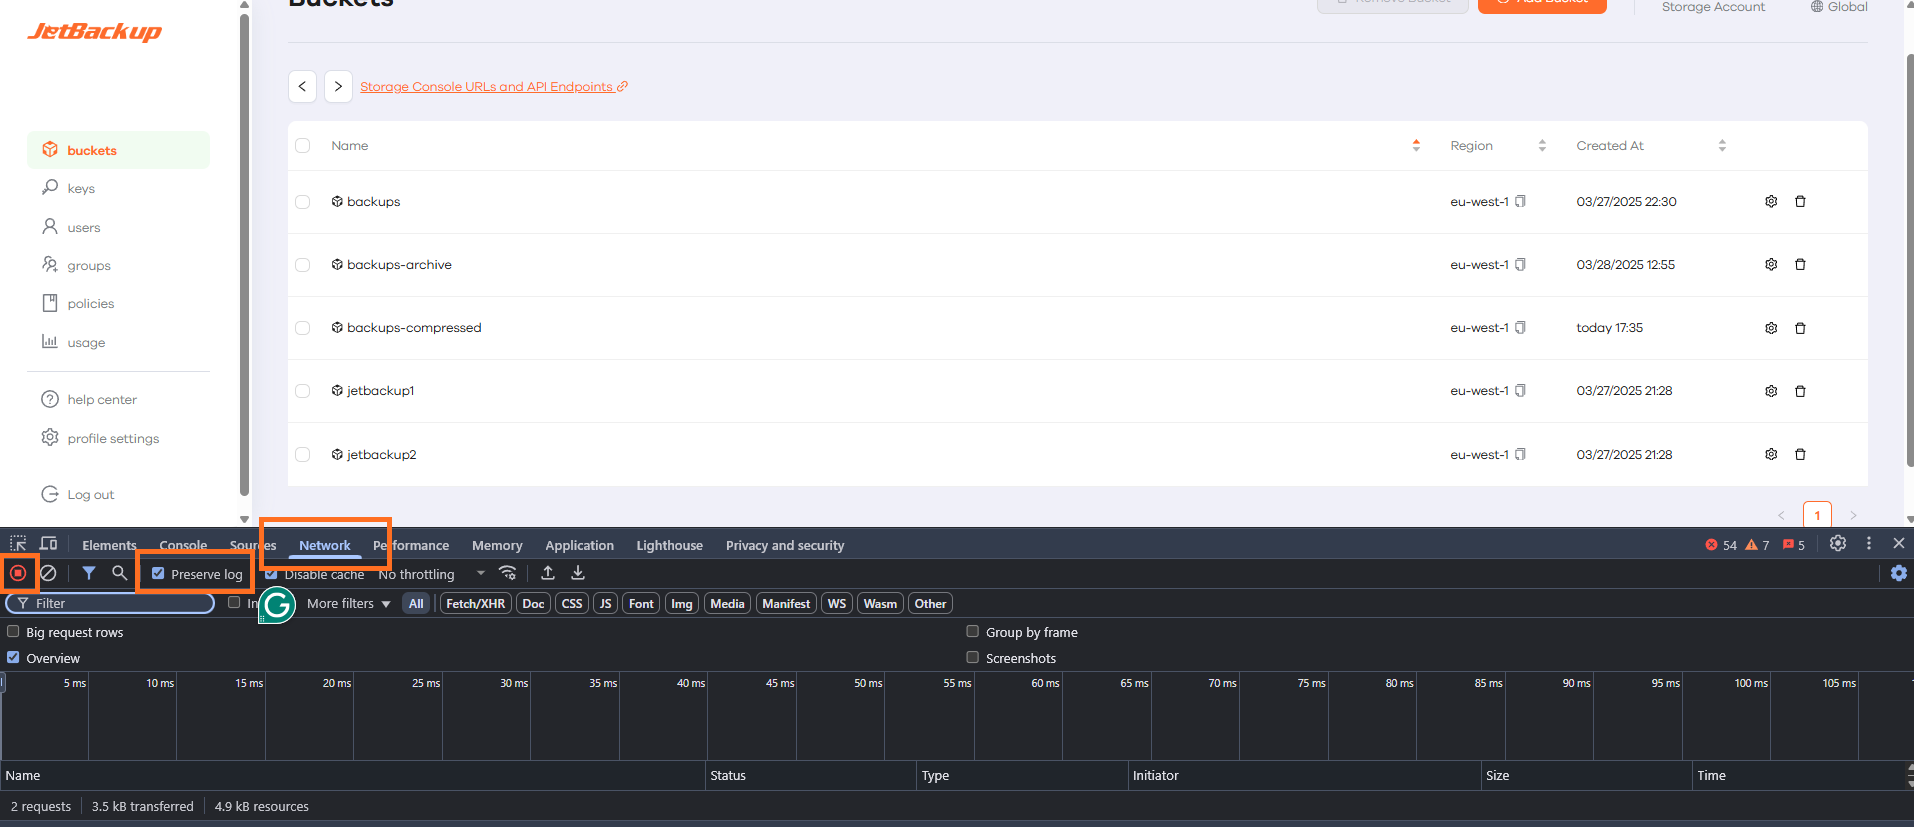This screenshot has width=1914, height=827.
Task: Select the jetbackup1 bucket checkbox
Action: 303,391
